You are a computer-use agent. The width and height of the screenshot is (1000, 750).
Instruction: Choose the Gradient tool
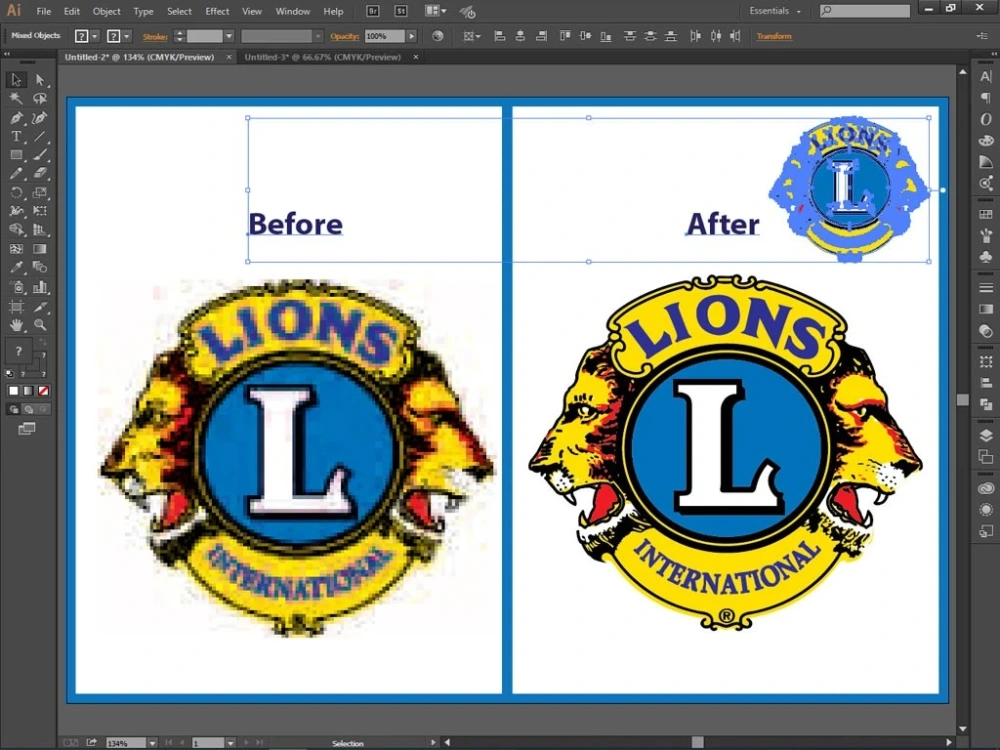point(40,248)
